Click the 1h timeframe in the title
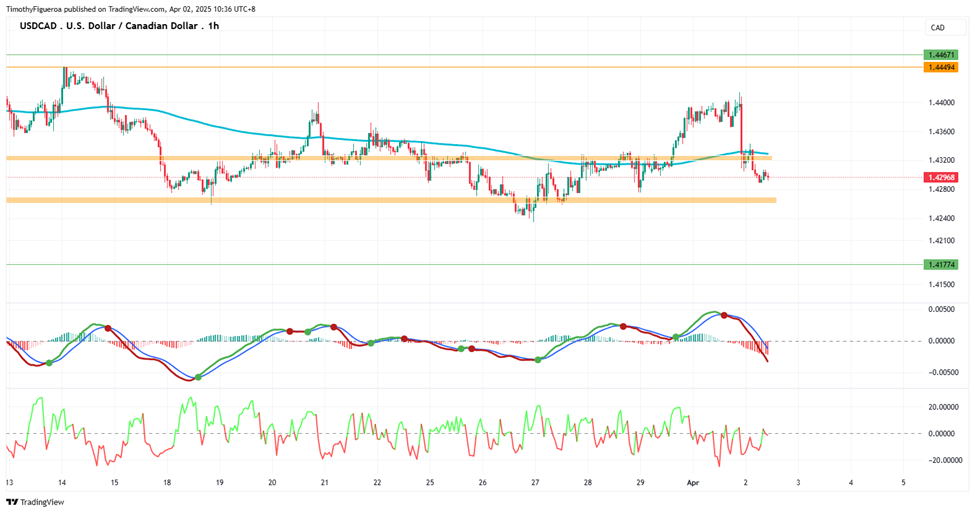This screenshot has height=513, width=975. pos(213,26)
